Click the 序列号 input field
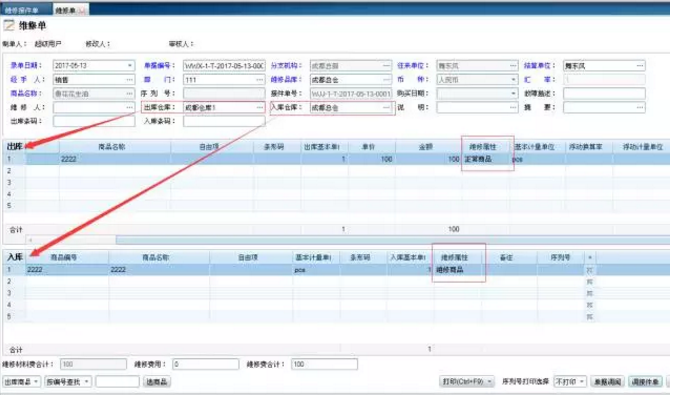 [x=224, y=94]
